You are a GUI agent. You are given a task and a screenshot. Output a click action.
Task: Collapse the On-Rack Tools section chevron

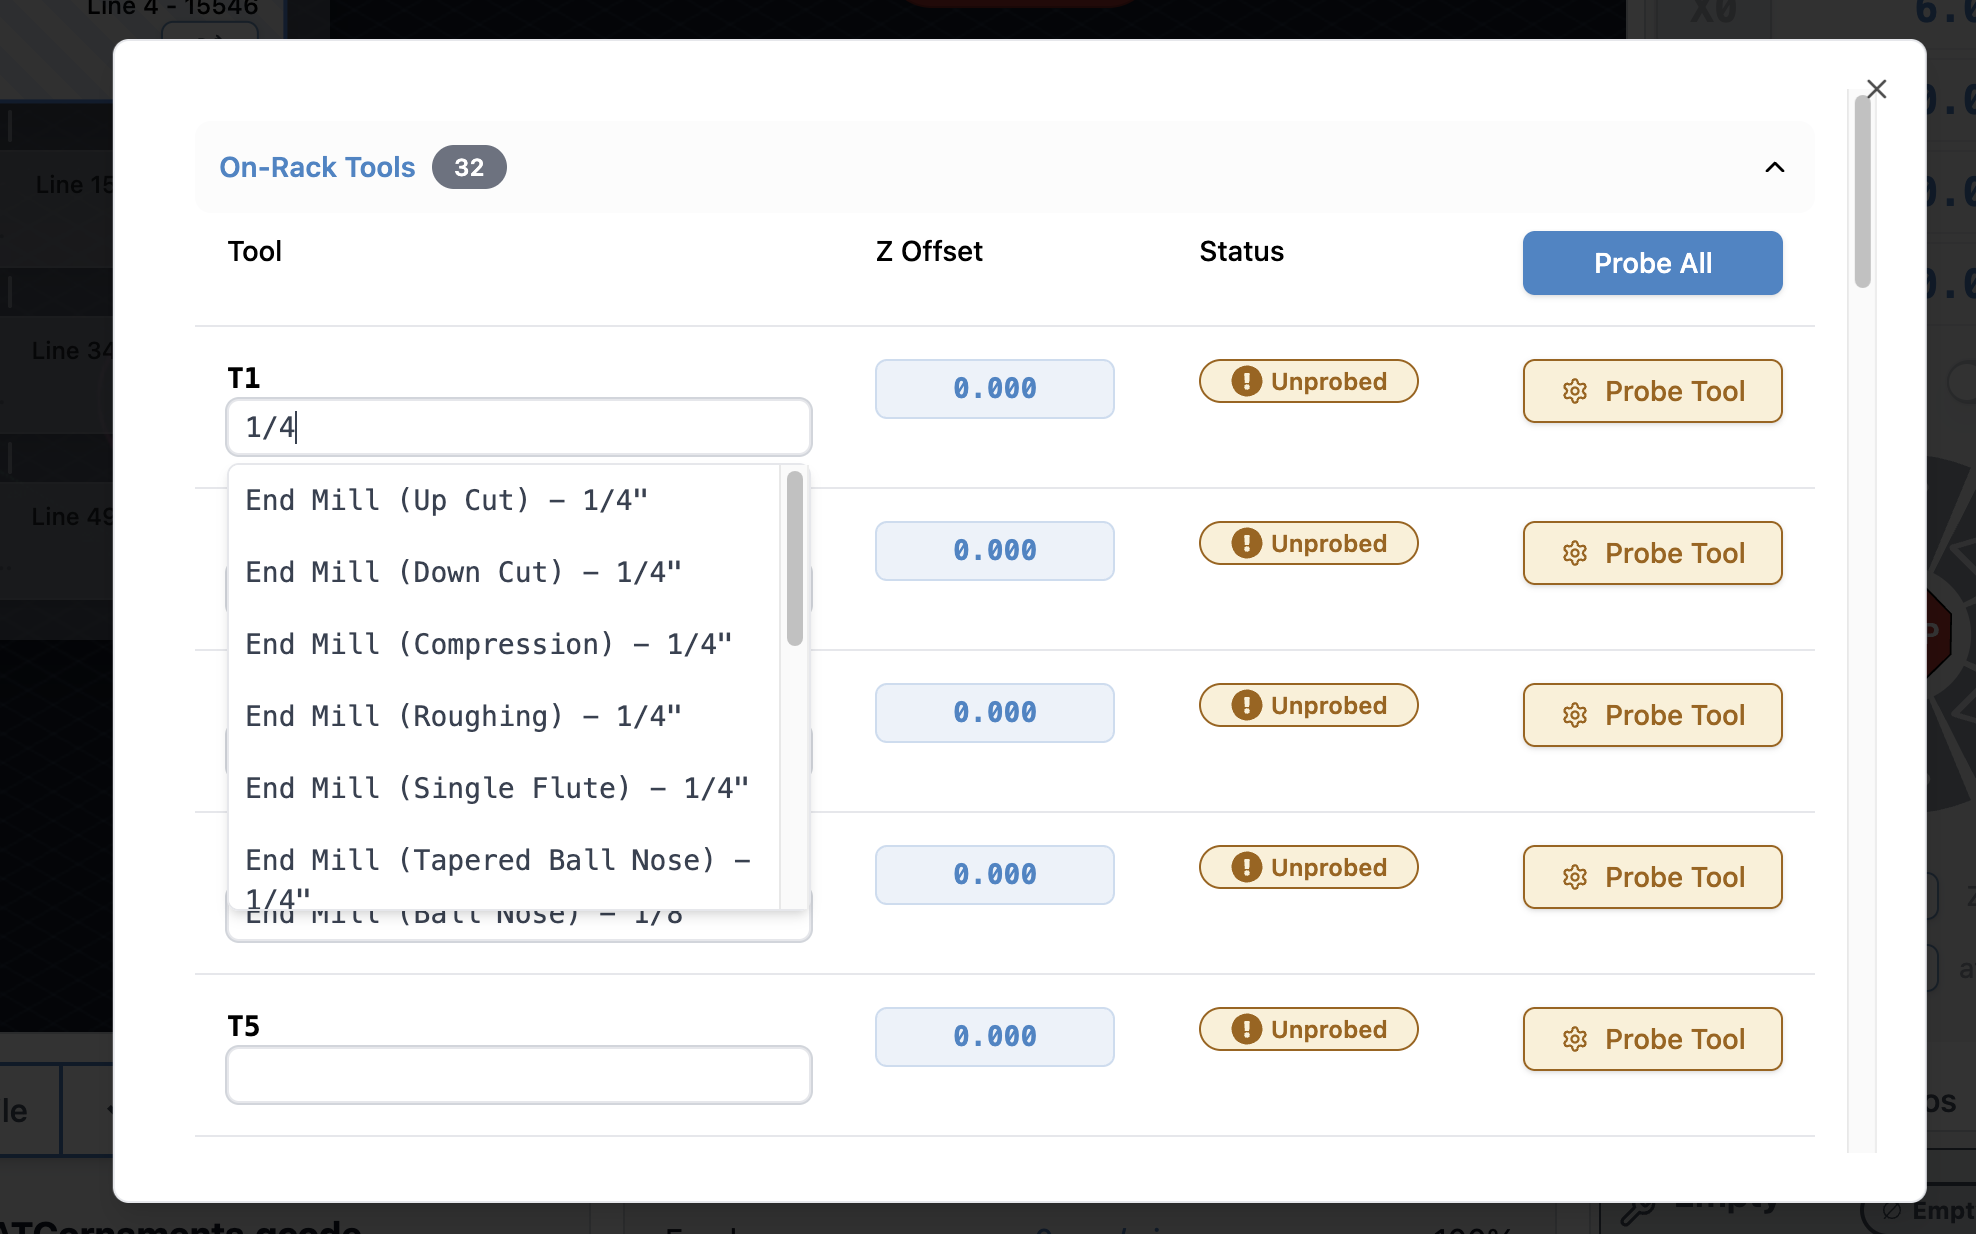[x=1774, y=167]
